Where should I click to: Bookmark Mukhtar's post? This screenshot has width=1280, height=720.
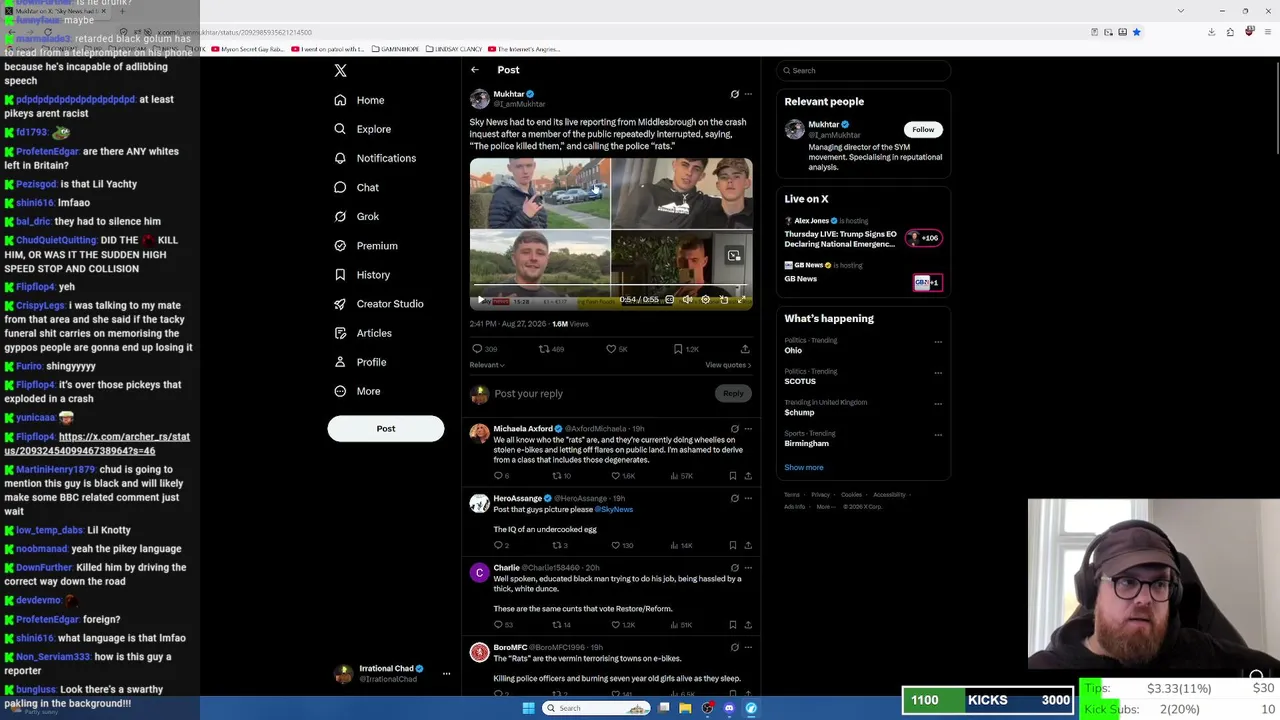(678, 349)
